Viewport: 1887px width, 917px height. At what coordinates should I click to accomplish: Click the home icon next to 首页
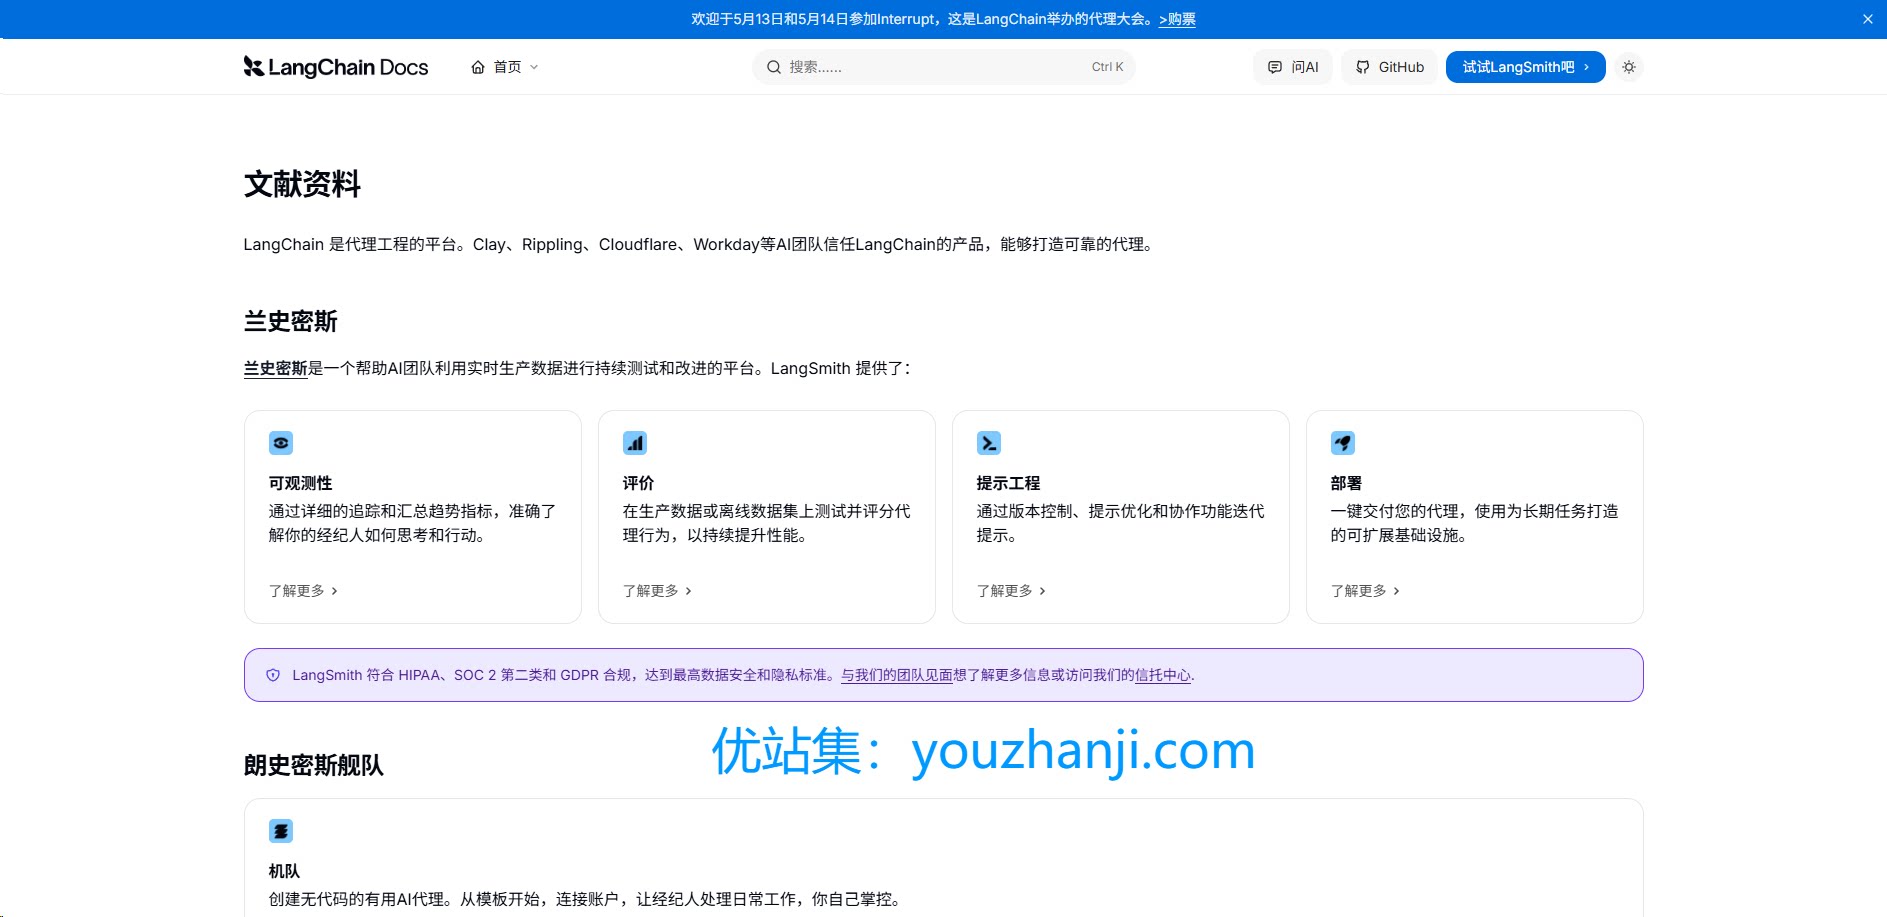pos(477,66)
